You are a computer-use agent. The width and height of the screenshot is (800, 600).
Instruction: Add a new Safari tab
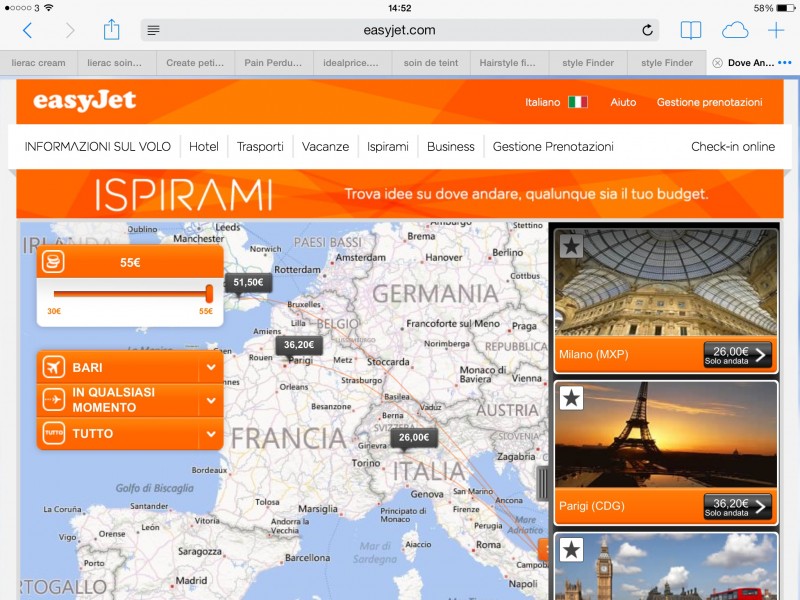click(776, 30)
